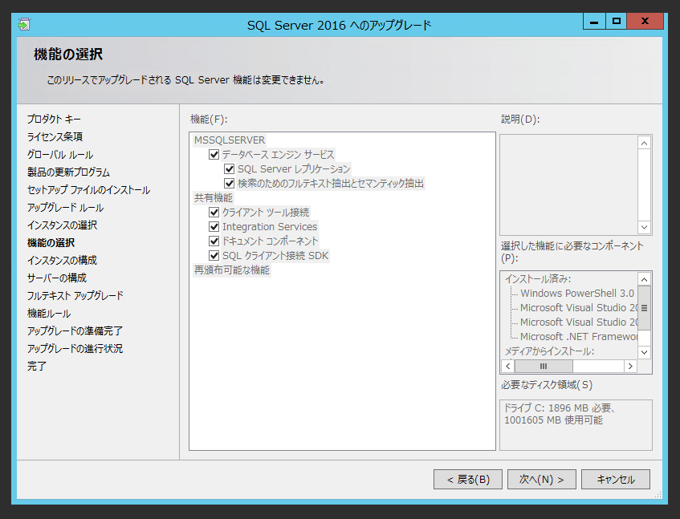
Task: Select 完了 step in sidebar
Action: (36, 366)
